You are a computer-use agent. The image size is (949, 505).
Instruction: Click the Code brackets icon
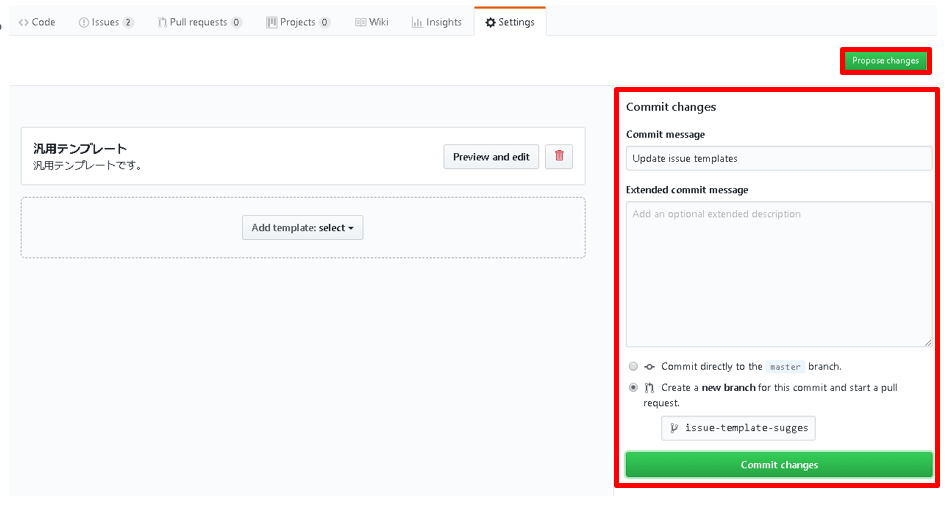coord(24,22)
